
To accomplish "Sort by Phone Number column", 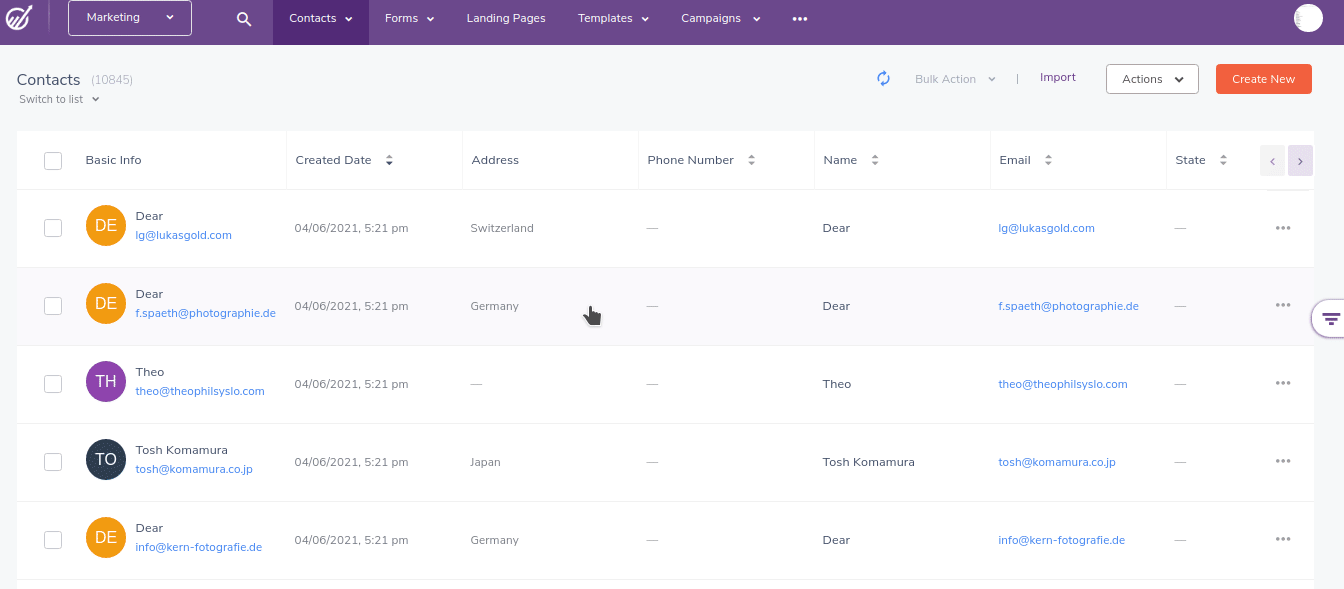I will (751, 160).
